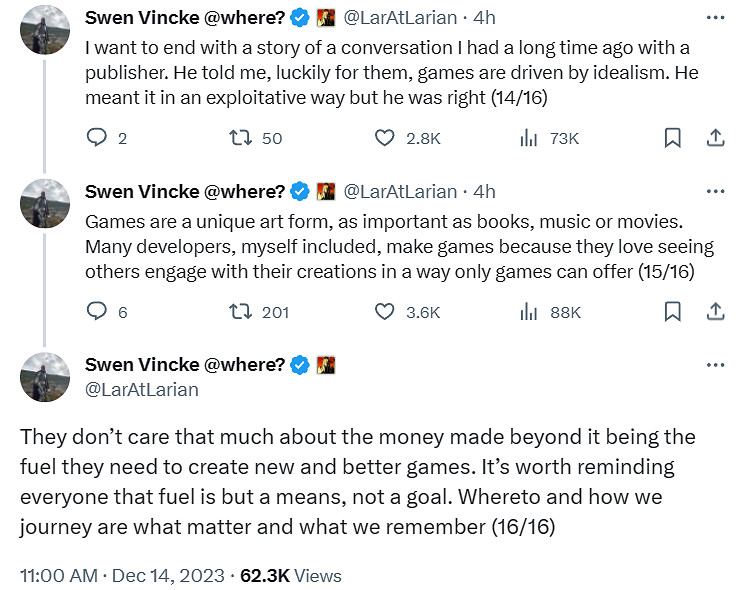The image size is (748, 590).
Task: Open more options for the 14/16 tweet
Action: (715, 18)
